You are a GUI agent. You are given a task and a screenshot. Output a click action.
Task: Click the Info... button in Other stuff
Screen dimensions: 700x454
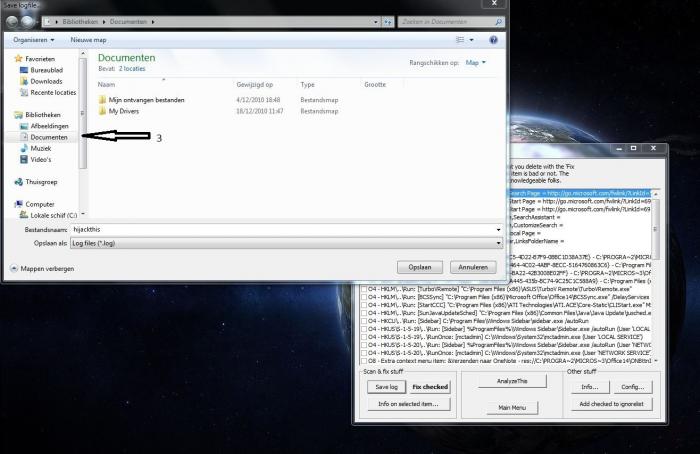590,387
